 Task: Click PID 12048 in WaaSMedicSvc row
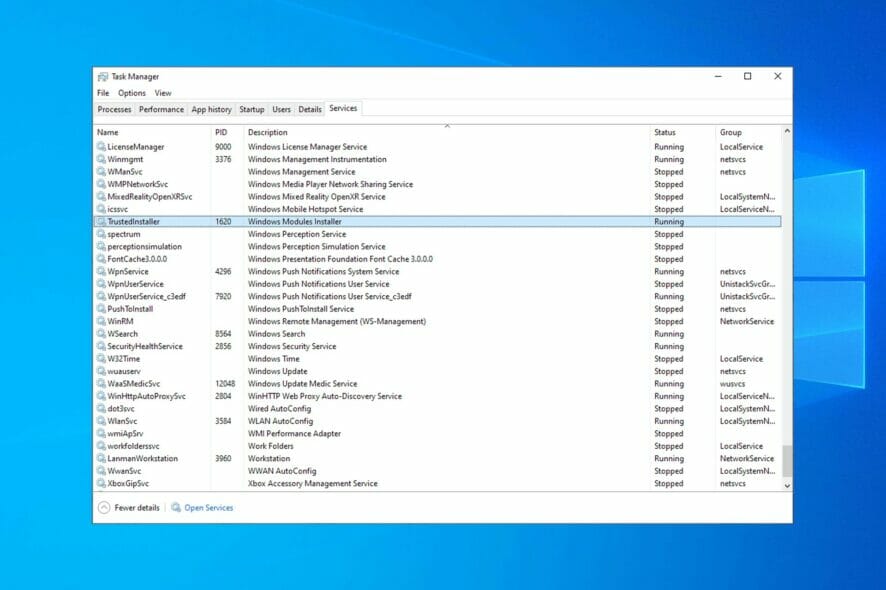225,384
